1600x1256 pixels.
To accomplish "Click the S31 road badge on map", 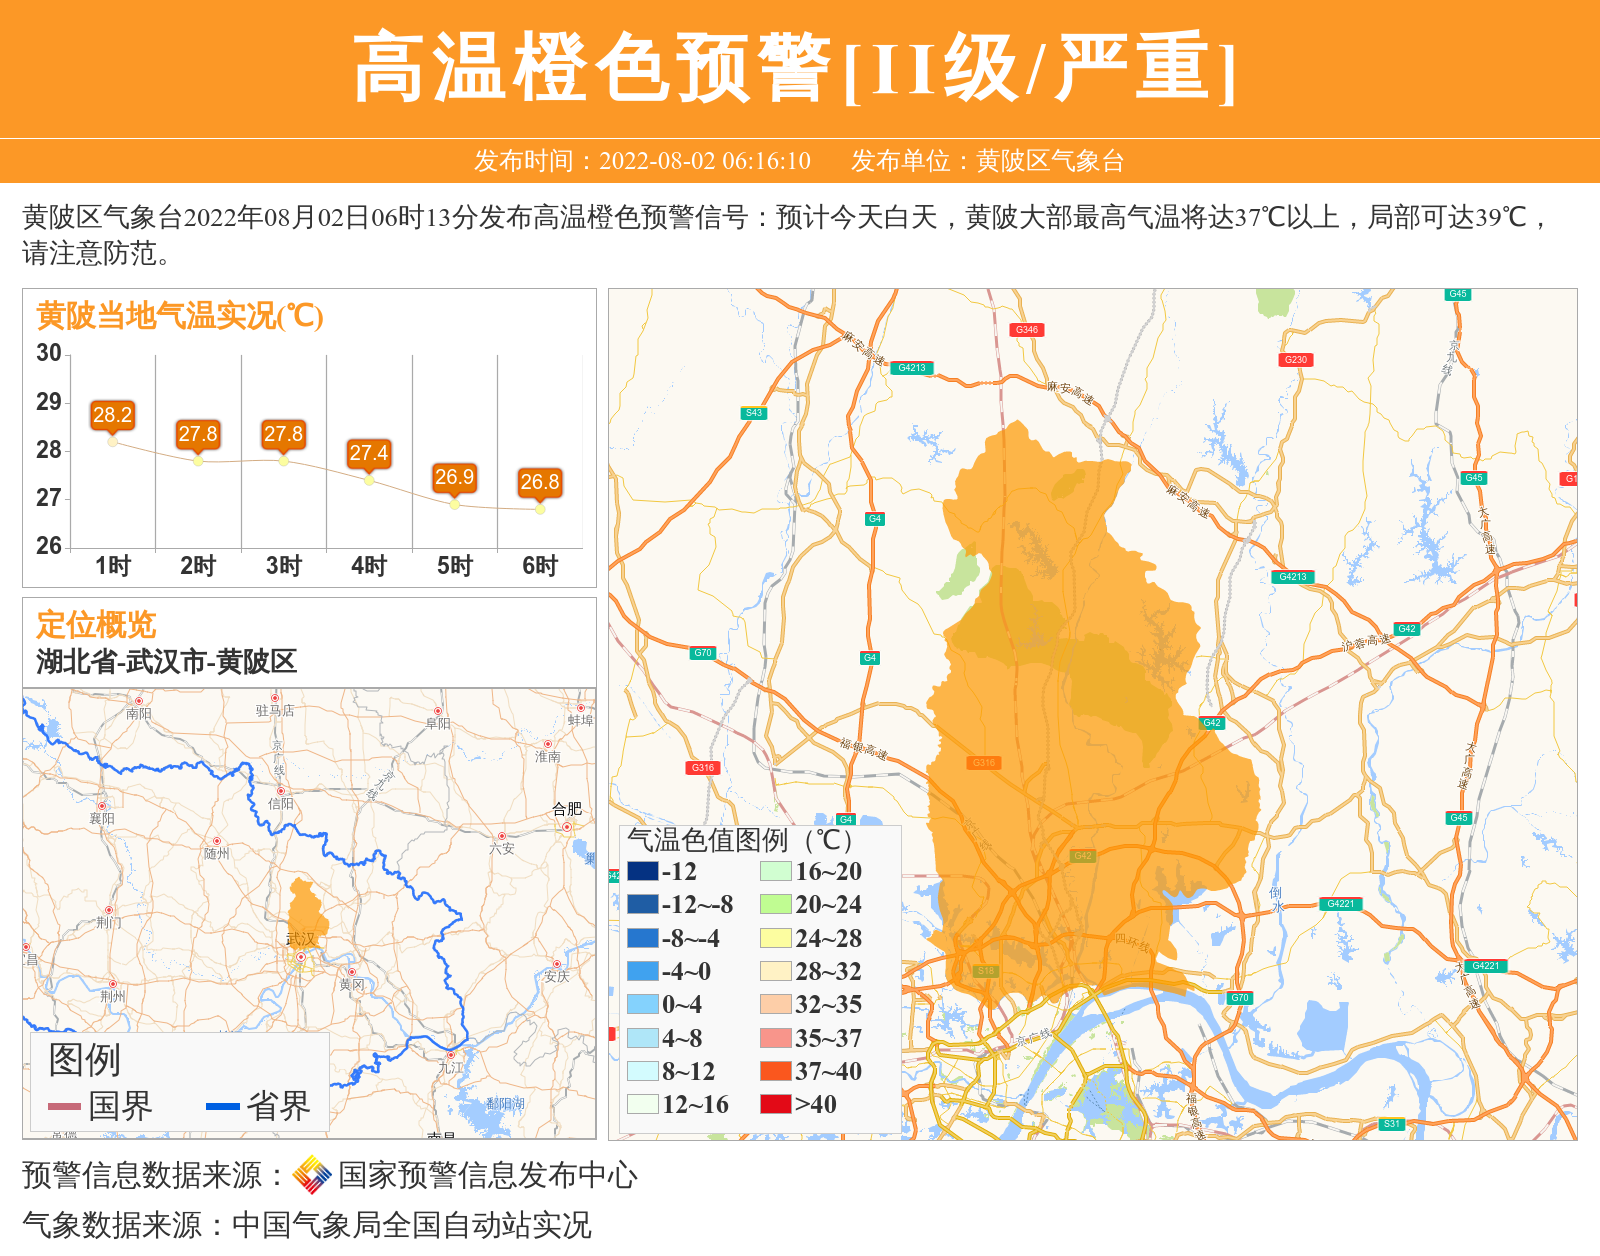I will 1391,1124.
